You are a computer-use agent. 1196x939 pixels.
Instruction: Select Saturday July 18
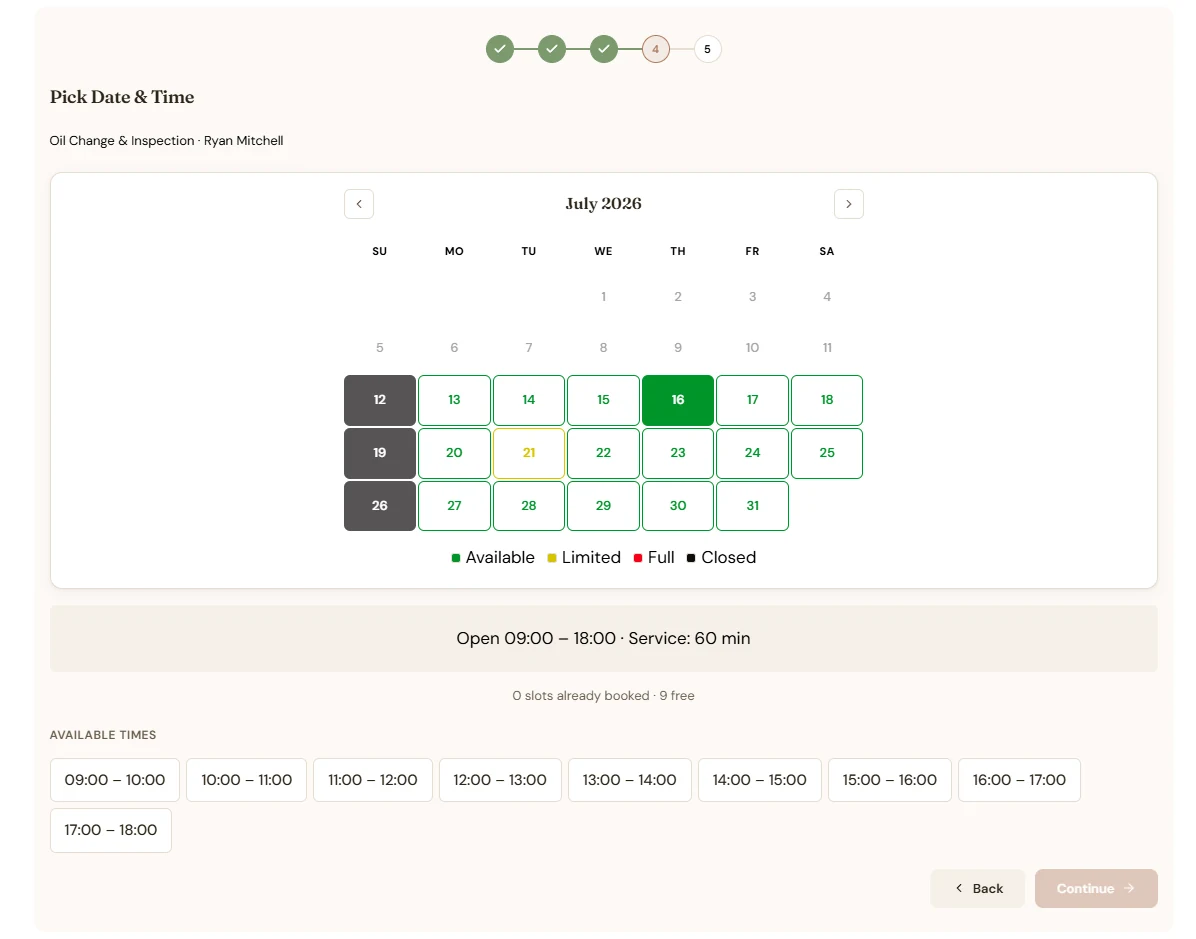pyautogui.click(x=827, y=400)
